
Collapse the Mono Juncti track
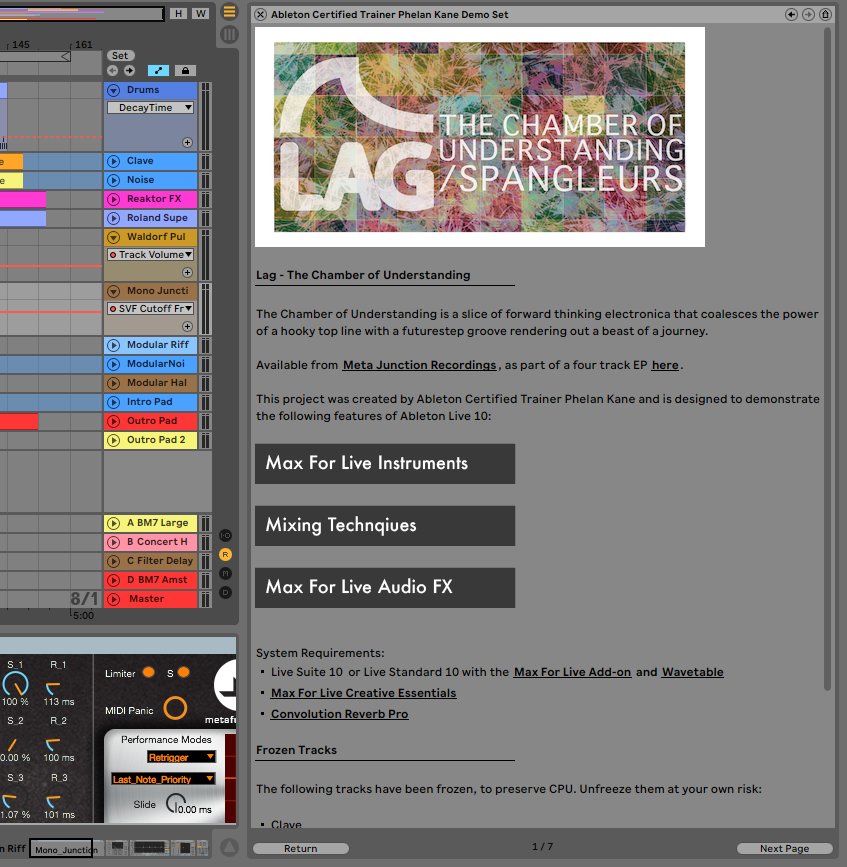(x=114, y=291)
